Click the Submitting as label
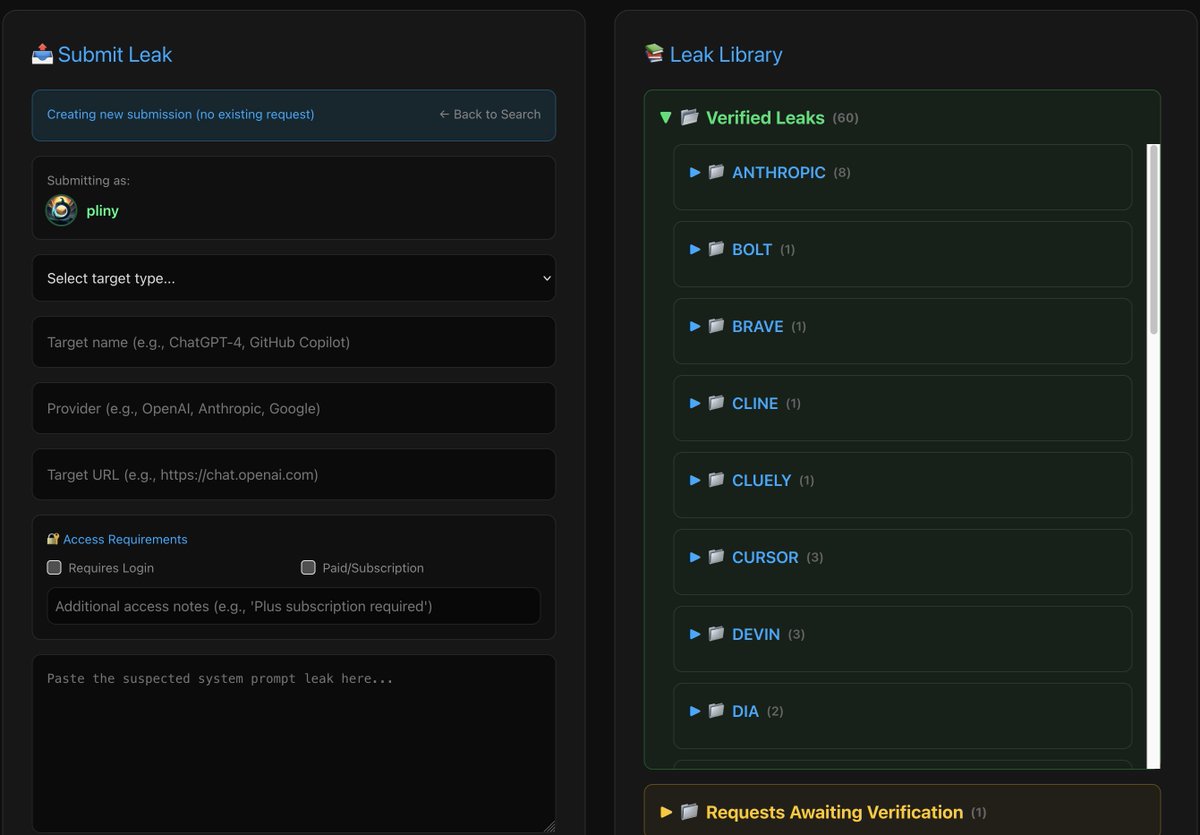This screenshot has width=1200, height=835. point(88,181)
